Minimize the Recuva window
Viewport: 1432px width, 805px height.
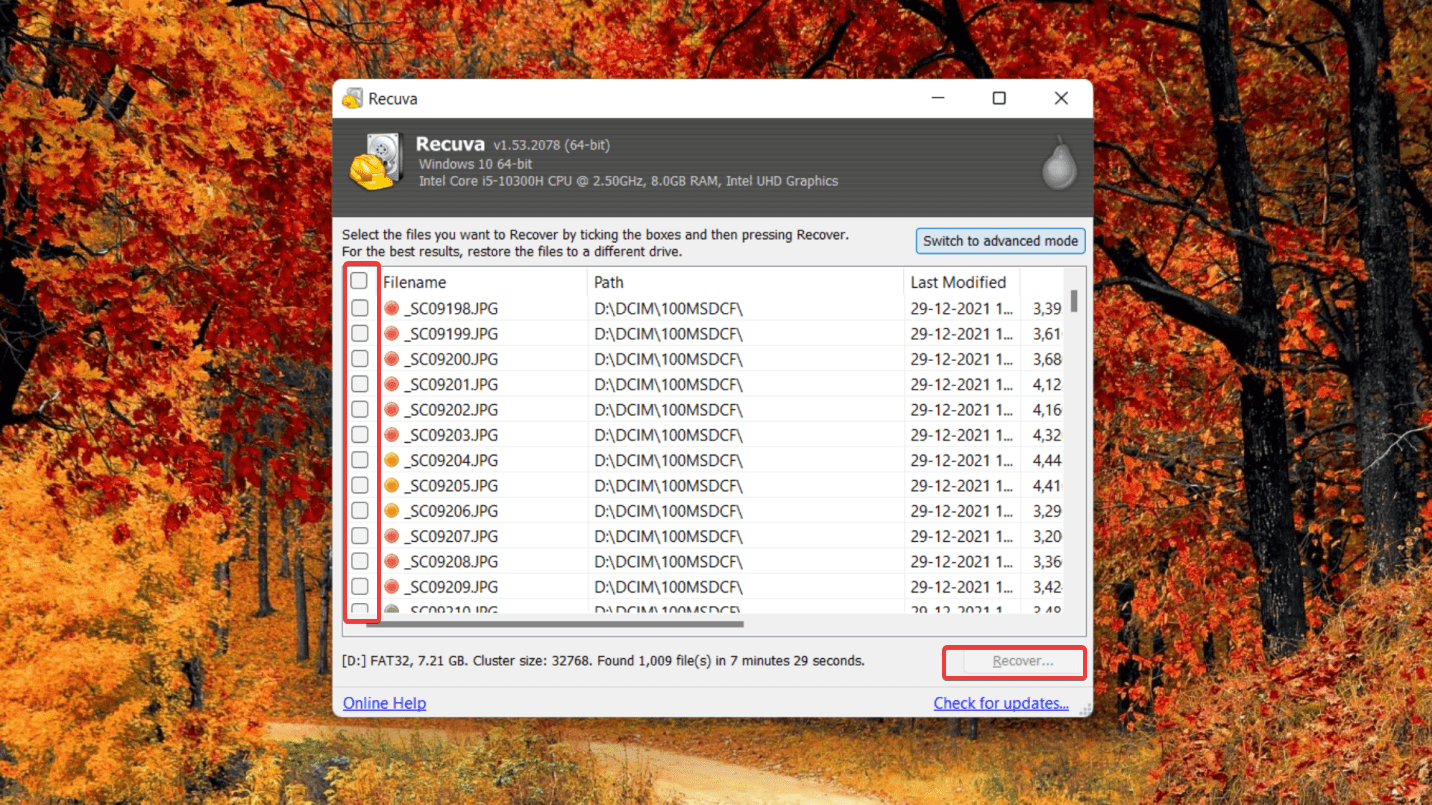pos(938,98)
